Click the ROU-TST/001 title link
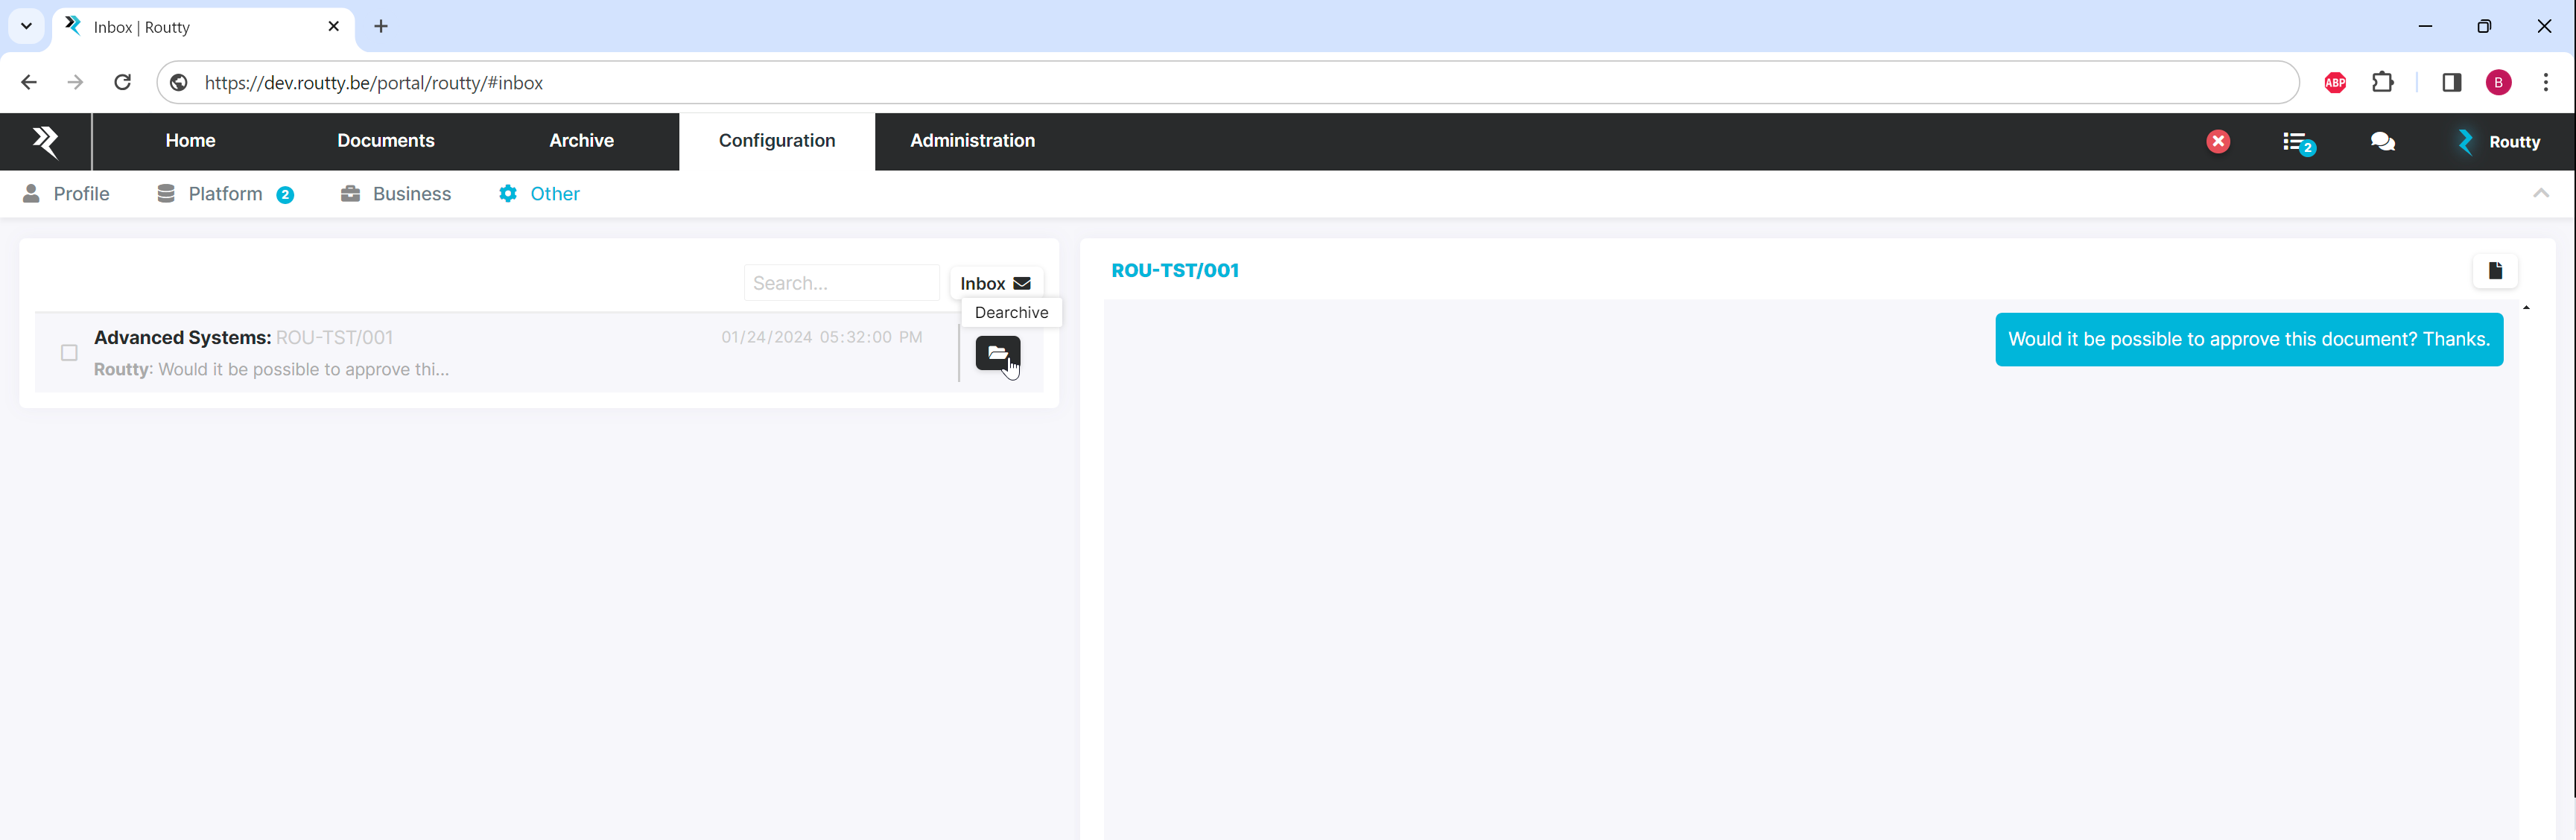The image size is (2576, 840). click(x=1174, y=271)
